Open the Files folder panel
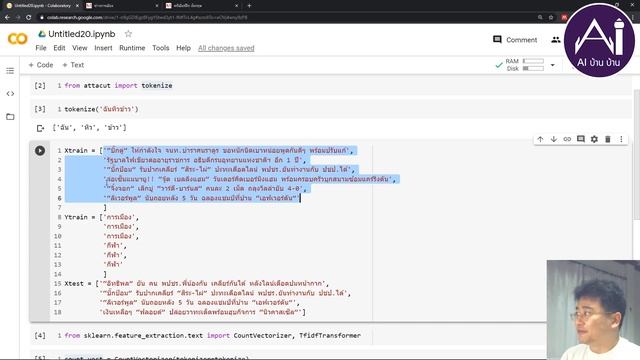640x360 pixels. coord(10,117)
